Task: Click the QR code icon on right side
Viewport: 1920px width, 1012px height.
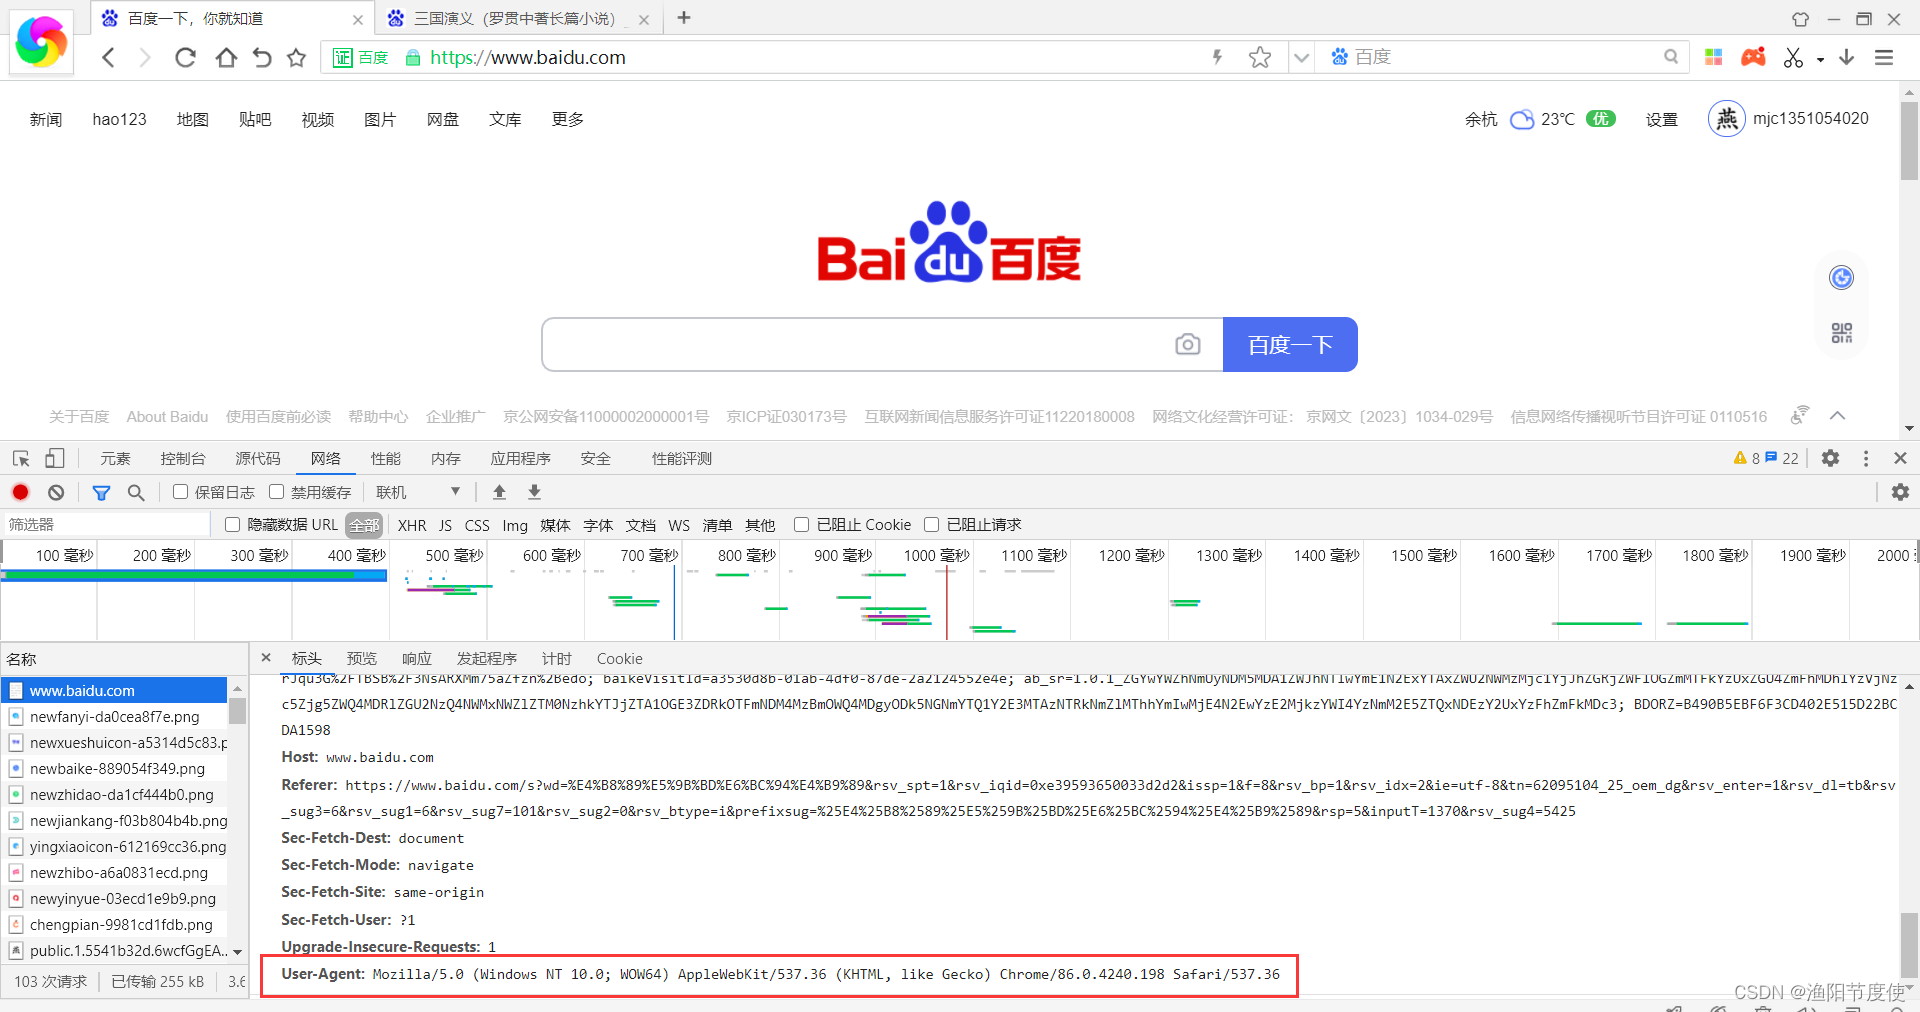Action: 1842,333
